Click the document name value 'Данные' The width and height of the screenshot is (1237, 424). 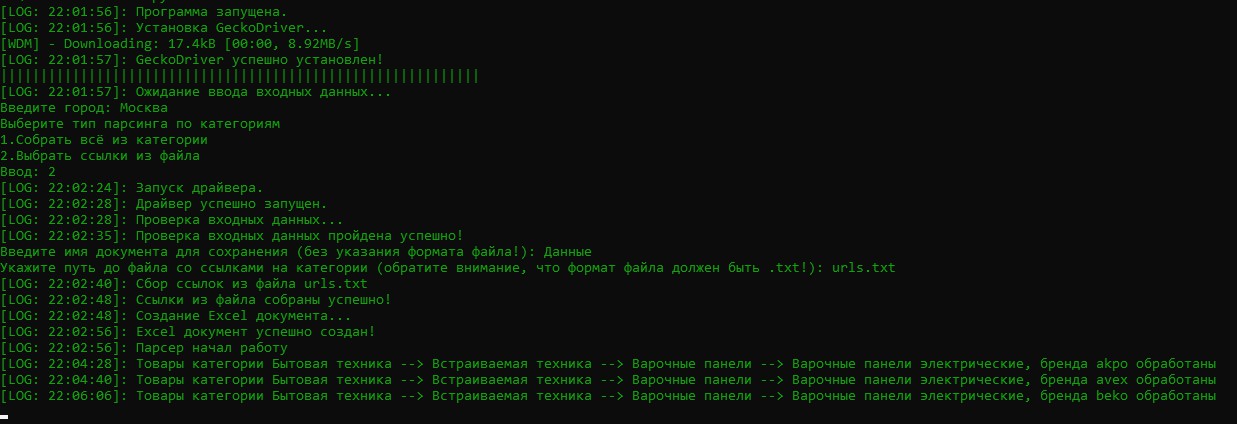pos(568,251)
